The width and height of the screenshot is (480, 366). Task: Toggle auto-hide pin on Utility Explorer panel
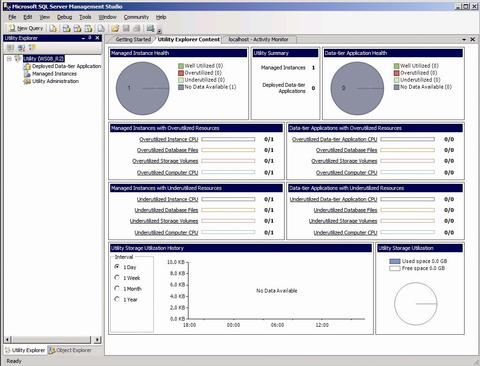click(90, 38)
